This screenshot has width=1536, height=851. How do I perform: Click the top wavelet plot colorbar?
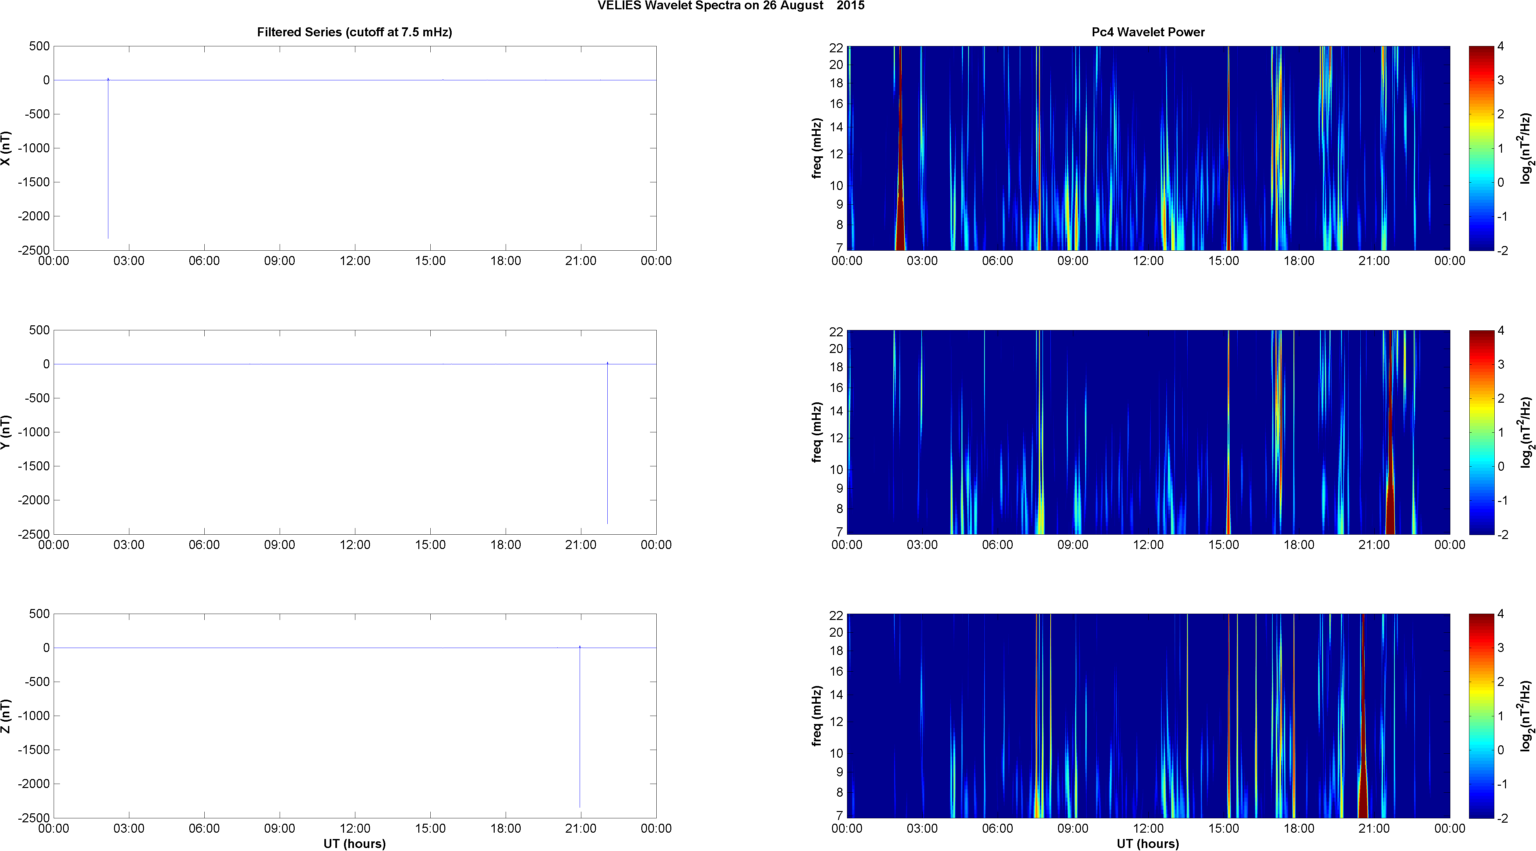tap(1481, 148)
